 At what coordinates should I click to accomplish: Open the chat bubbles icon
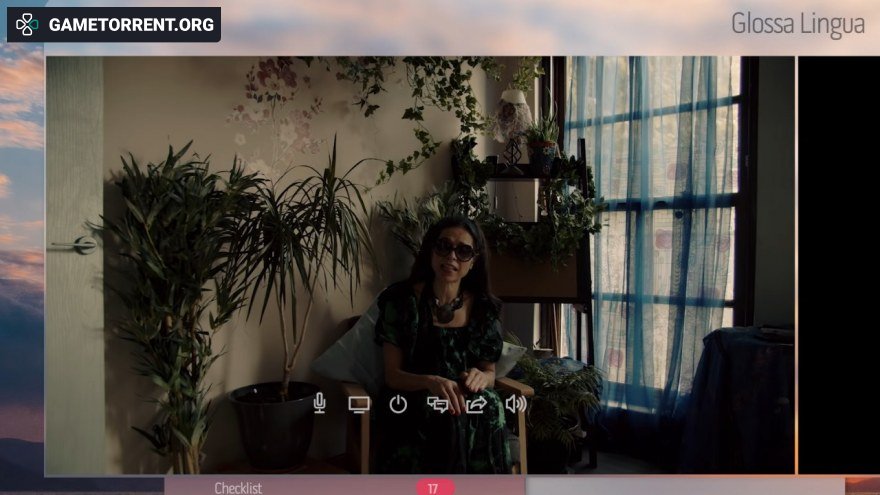[437, 404]
